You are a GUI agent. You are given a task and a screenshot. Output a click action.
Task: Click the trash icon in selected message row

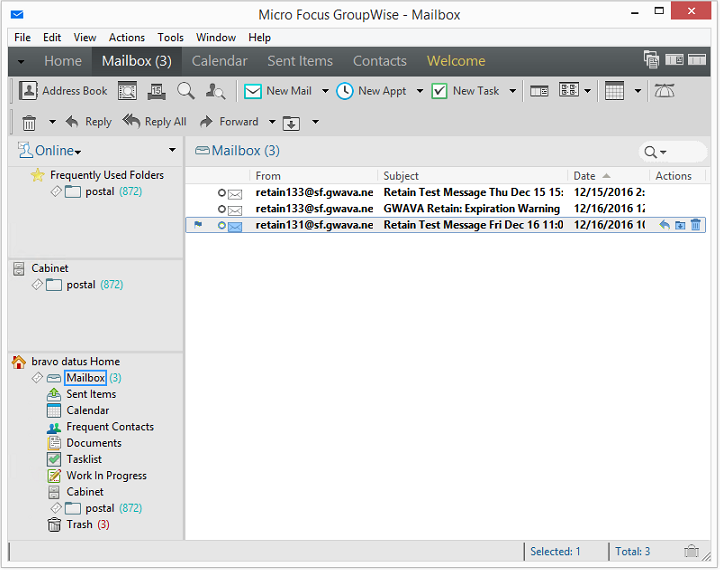(x=696, y=226)
